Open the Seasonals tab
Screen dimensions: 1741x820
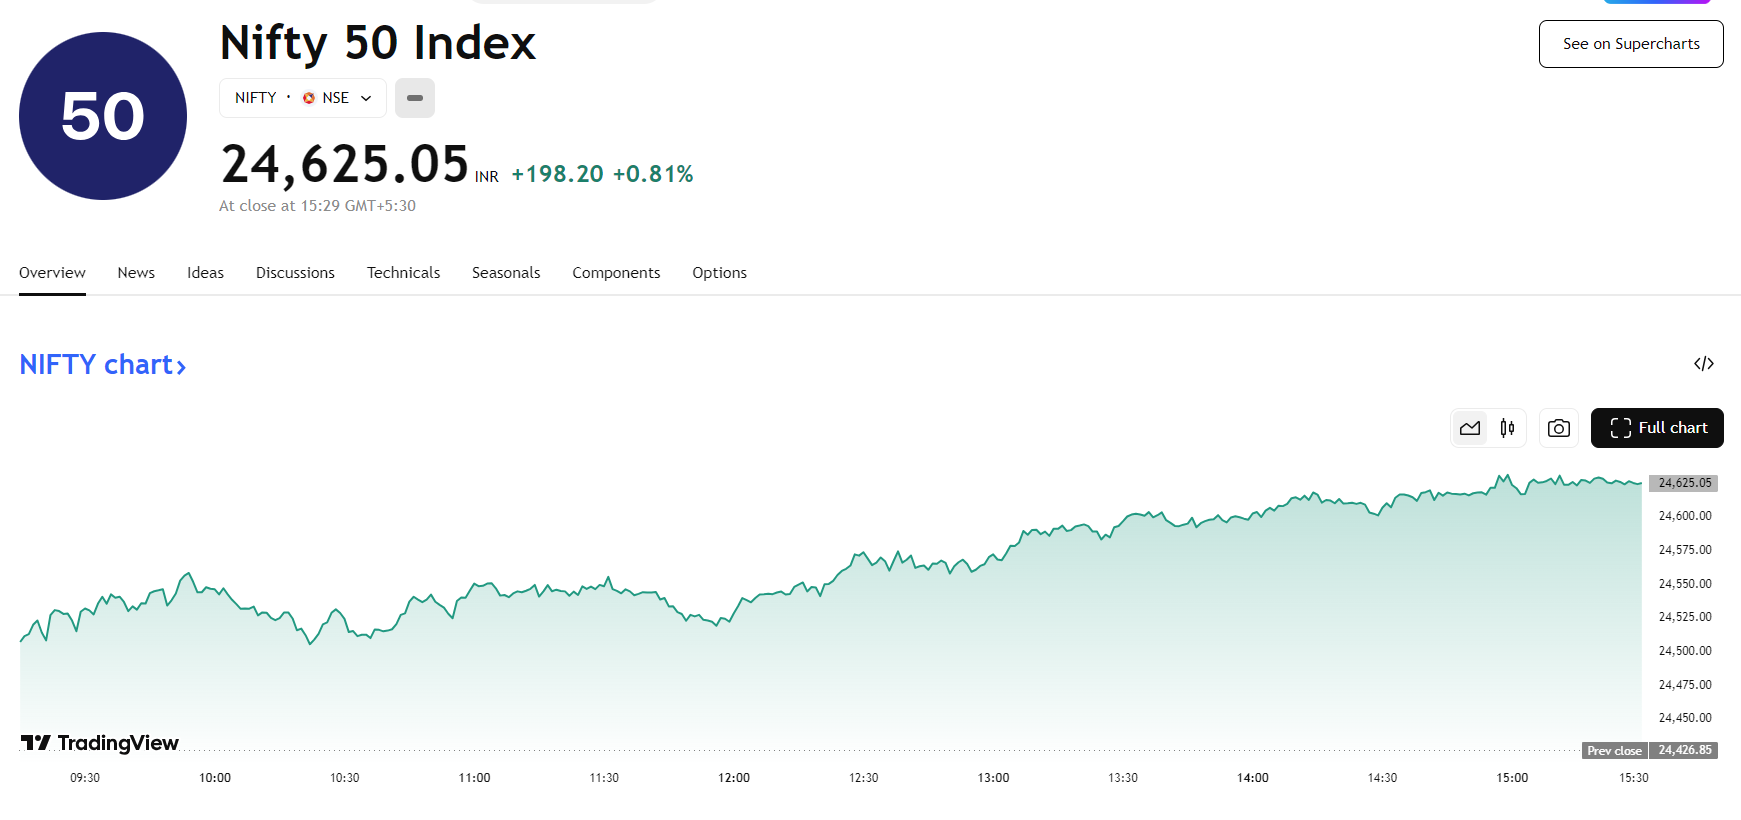506,273
